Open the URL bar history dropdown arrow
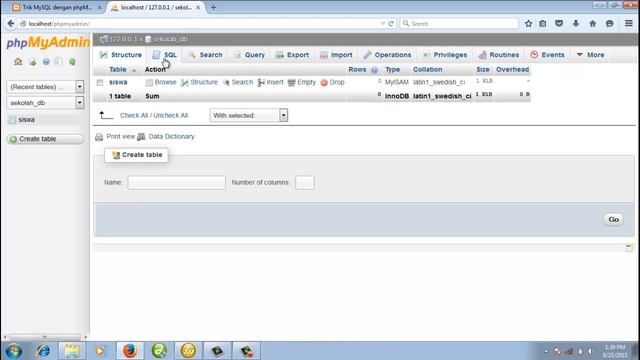Image resolution: width=640 pixels, height=360 pixels. coord(382,24)
